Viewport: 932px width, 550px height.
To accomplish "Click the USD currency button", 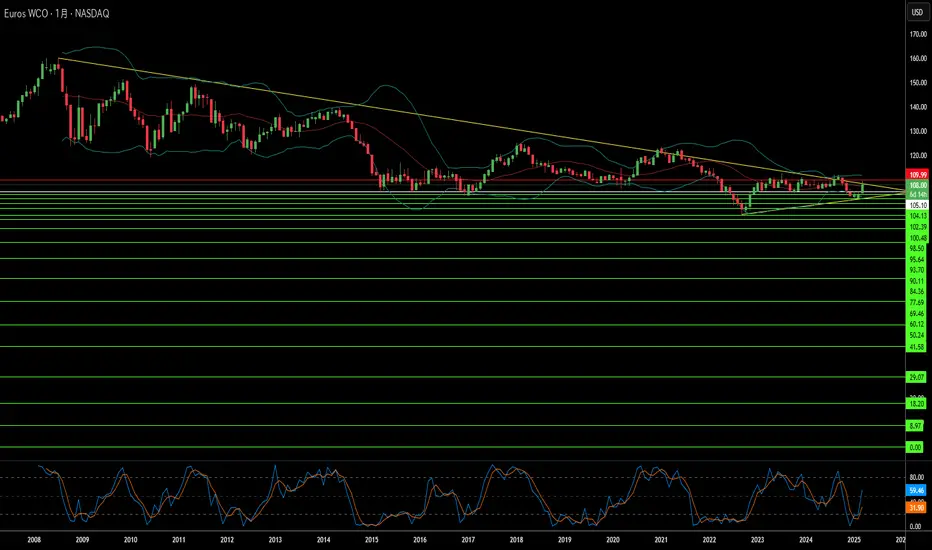I will (x=915, y=13).
